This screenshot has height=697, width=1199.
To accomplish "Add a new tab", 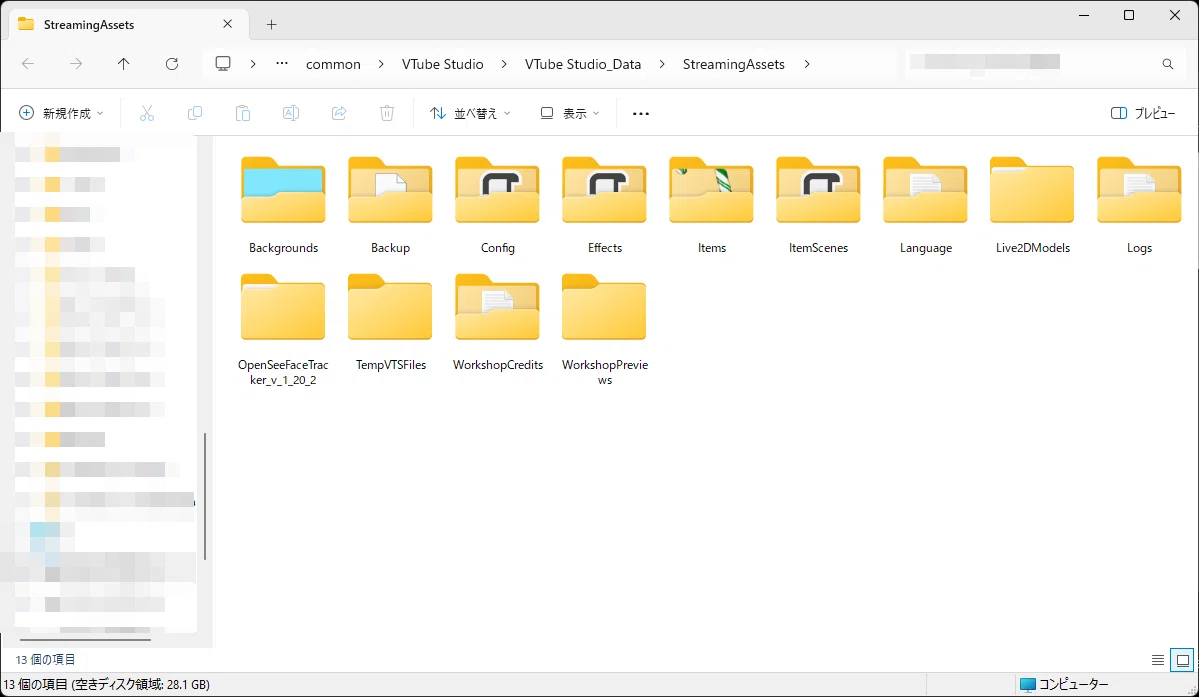I will click(x=271, y=24).
